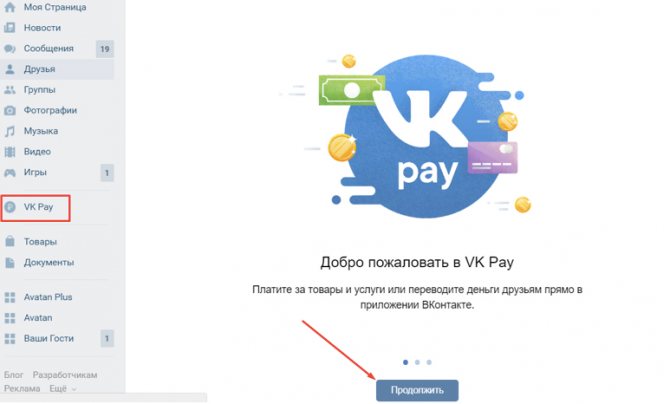This screenshot has width=670, height=404.
Task: Expand the Ещё dropdown in footer
Action: (x=62, y=389)
